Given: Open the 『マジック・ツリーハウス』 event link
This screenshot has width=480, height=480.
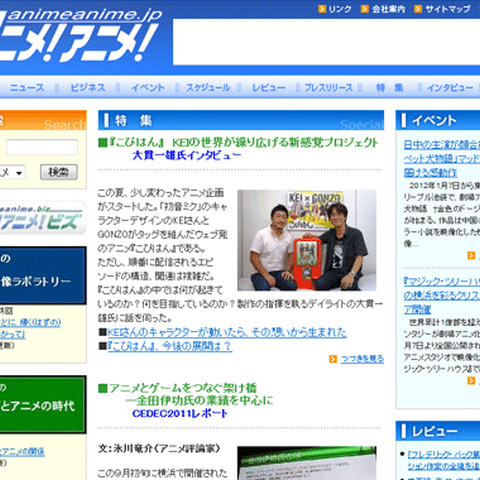Looking at the screenshot, I should [x=442, y=295].
